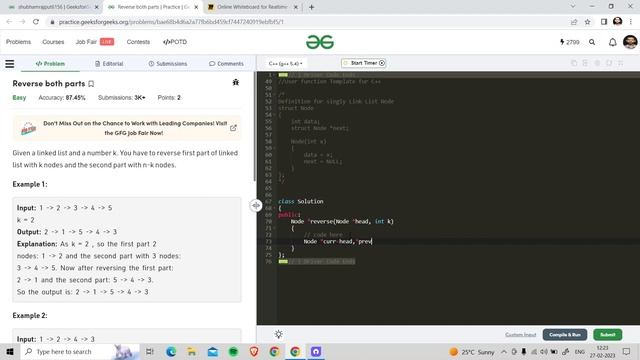640x360 pixels.
Task: Open the POTD link
Action: click(x=175, y=42)
